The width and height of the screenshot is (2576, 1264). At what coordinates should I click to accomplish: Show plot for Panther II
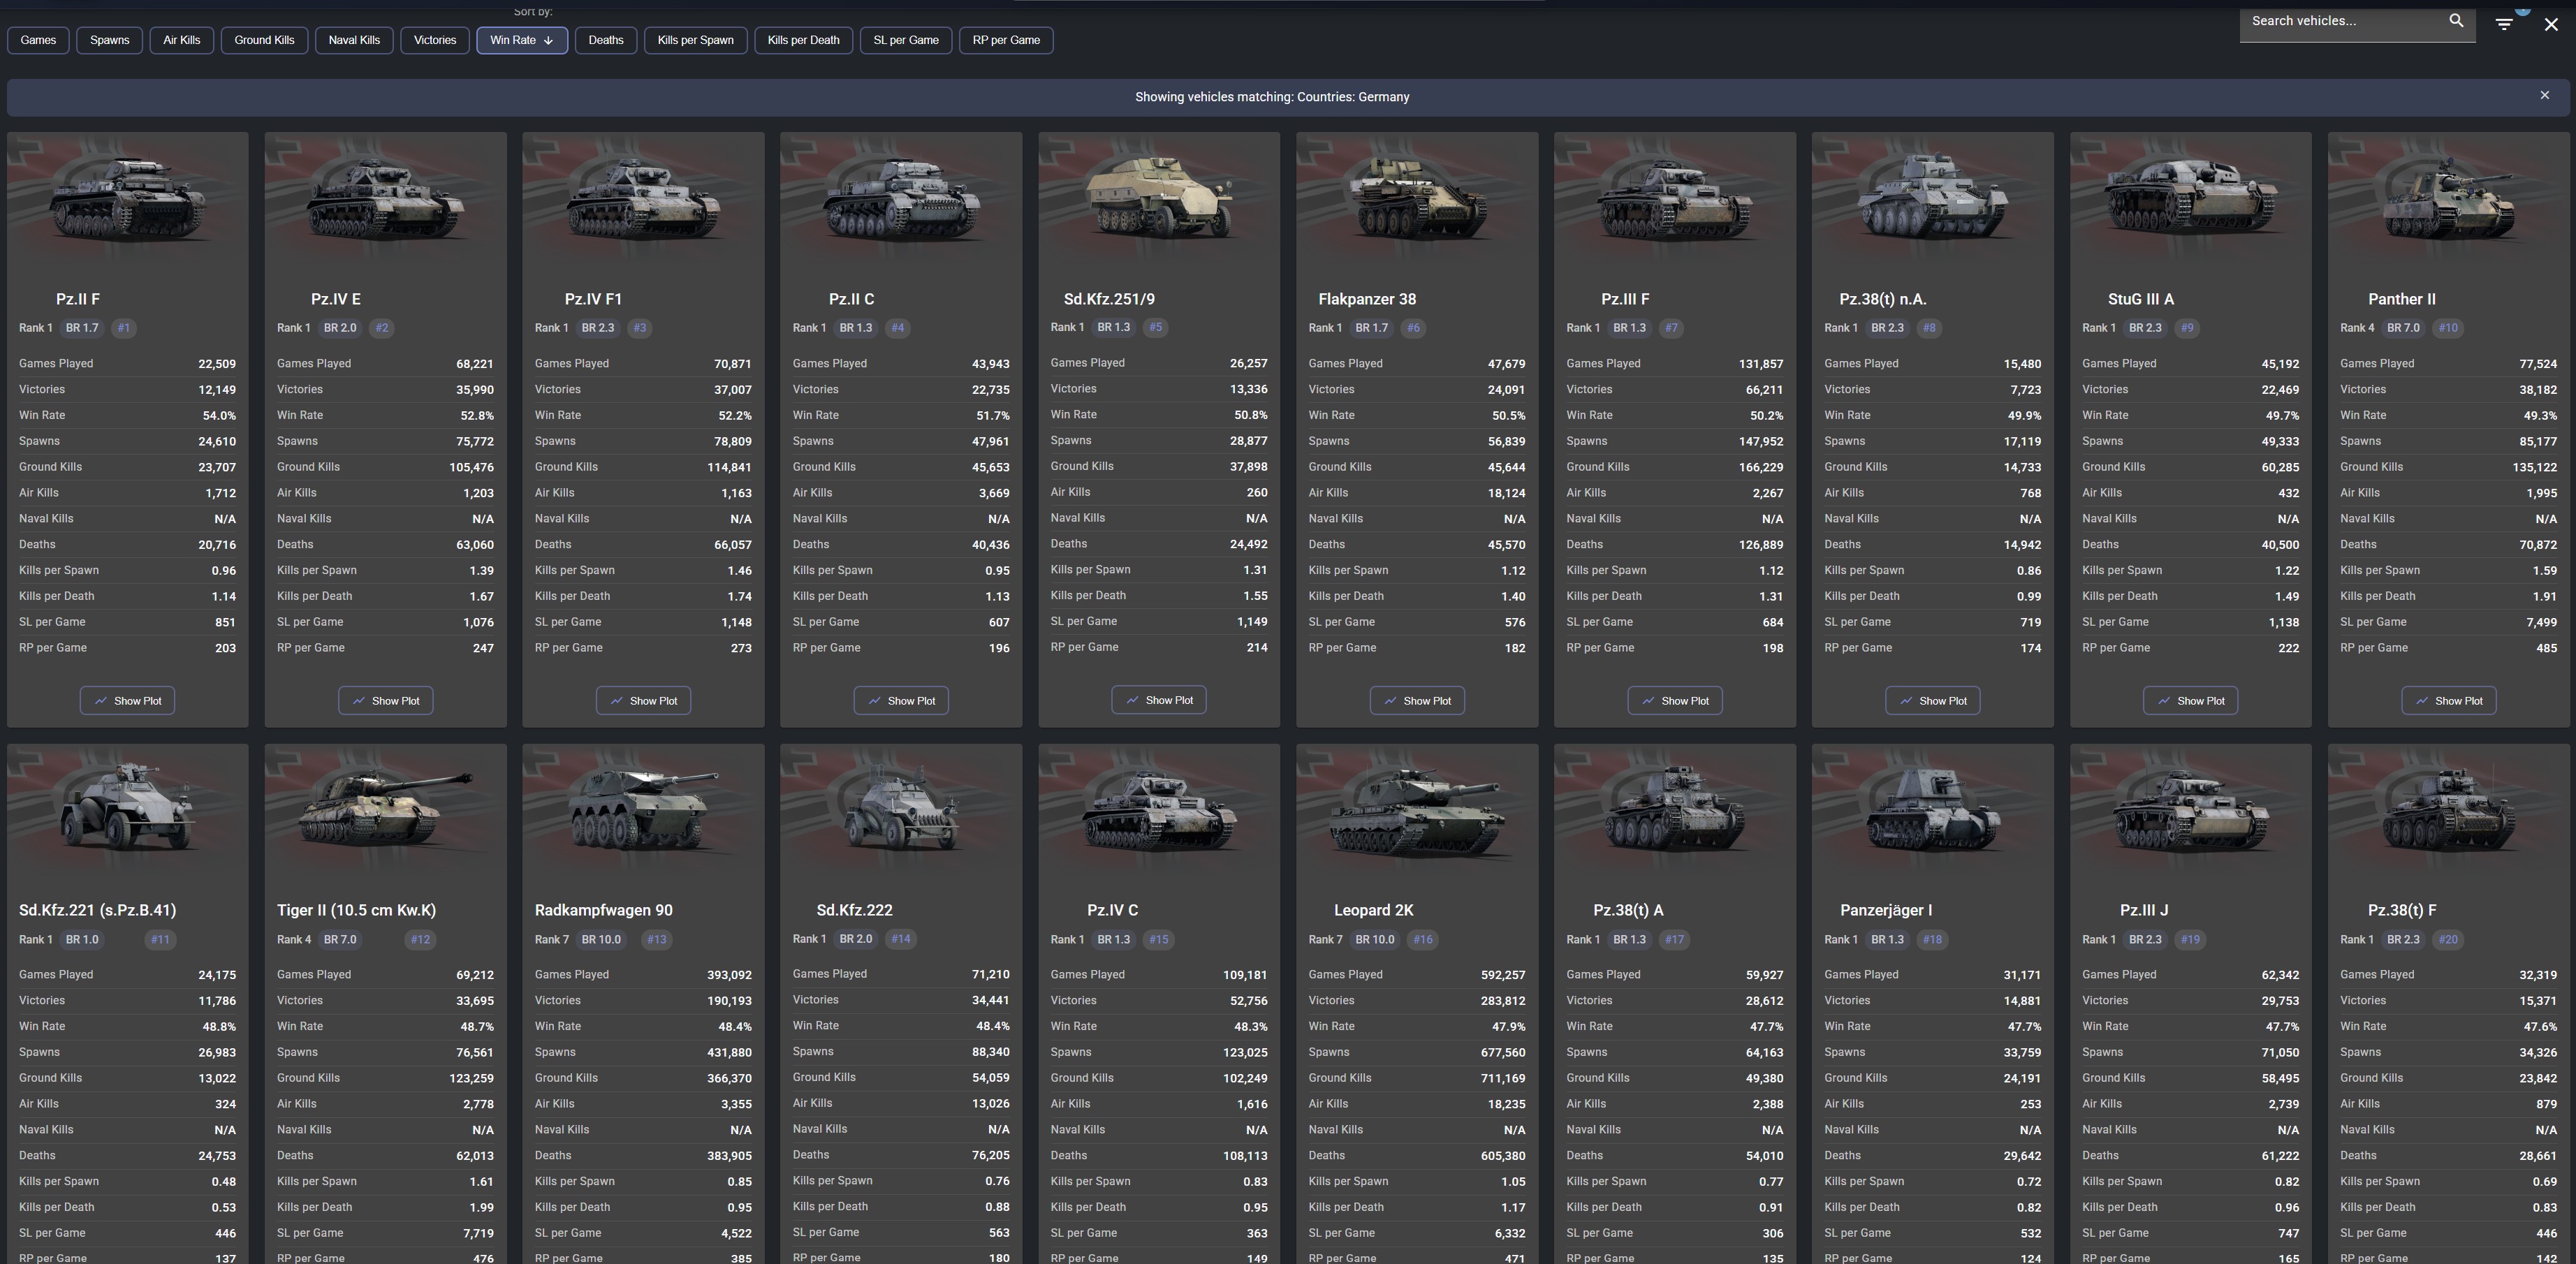(x=2449, y=701)
